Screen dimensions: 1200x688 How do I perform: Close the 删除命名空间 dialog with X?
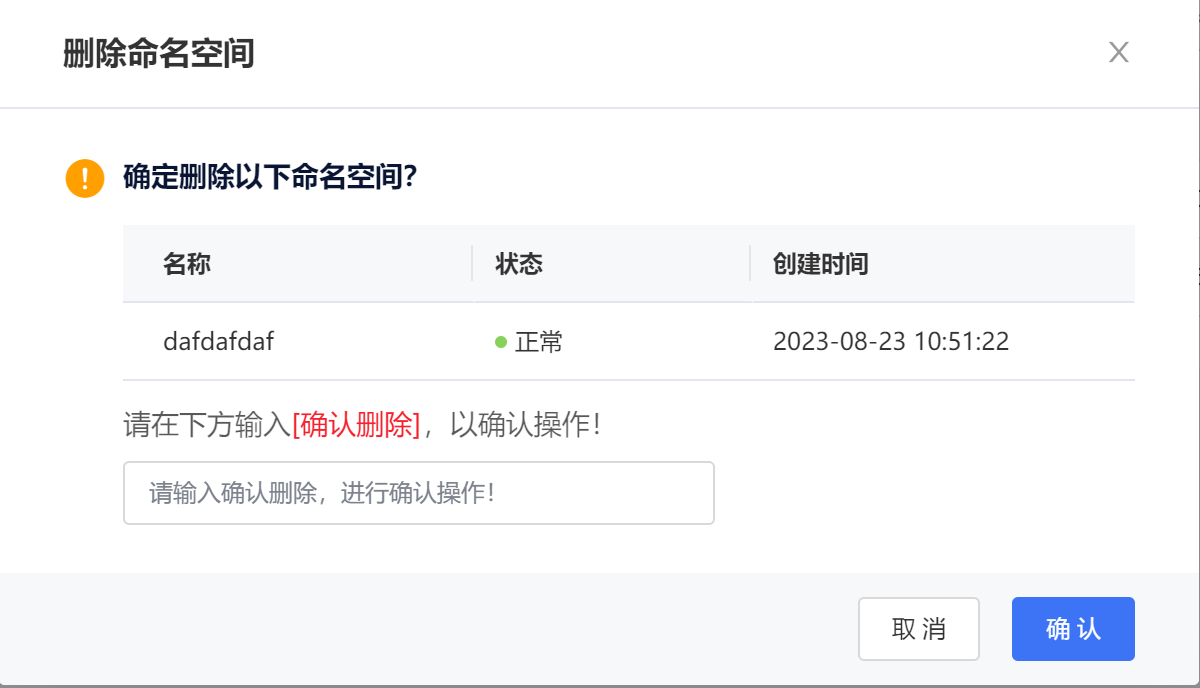click(1118, 53)
